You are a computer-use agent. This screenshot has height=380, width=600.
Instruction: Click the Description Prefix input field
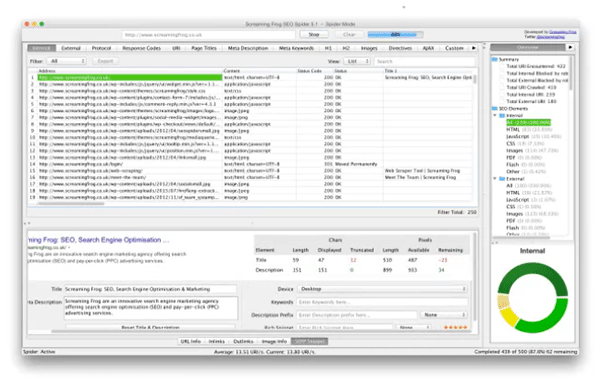tap(356, 315)
